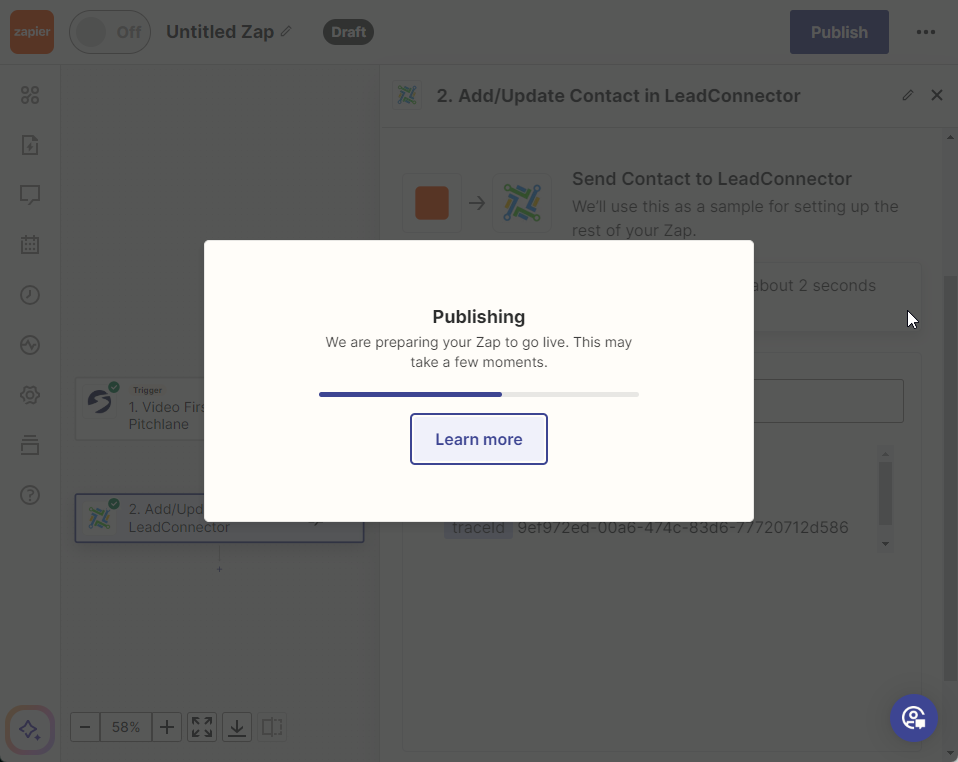This screenshot has height=762, width=958.
Task: Click the orange source app square icon
Action: (432, 203)
